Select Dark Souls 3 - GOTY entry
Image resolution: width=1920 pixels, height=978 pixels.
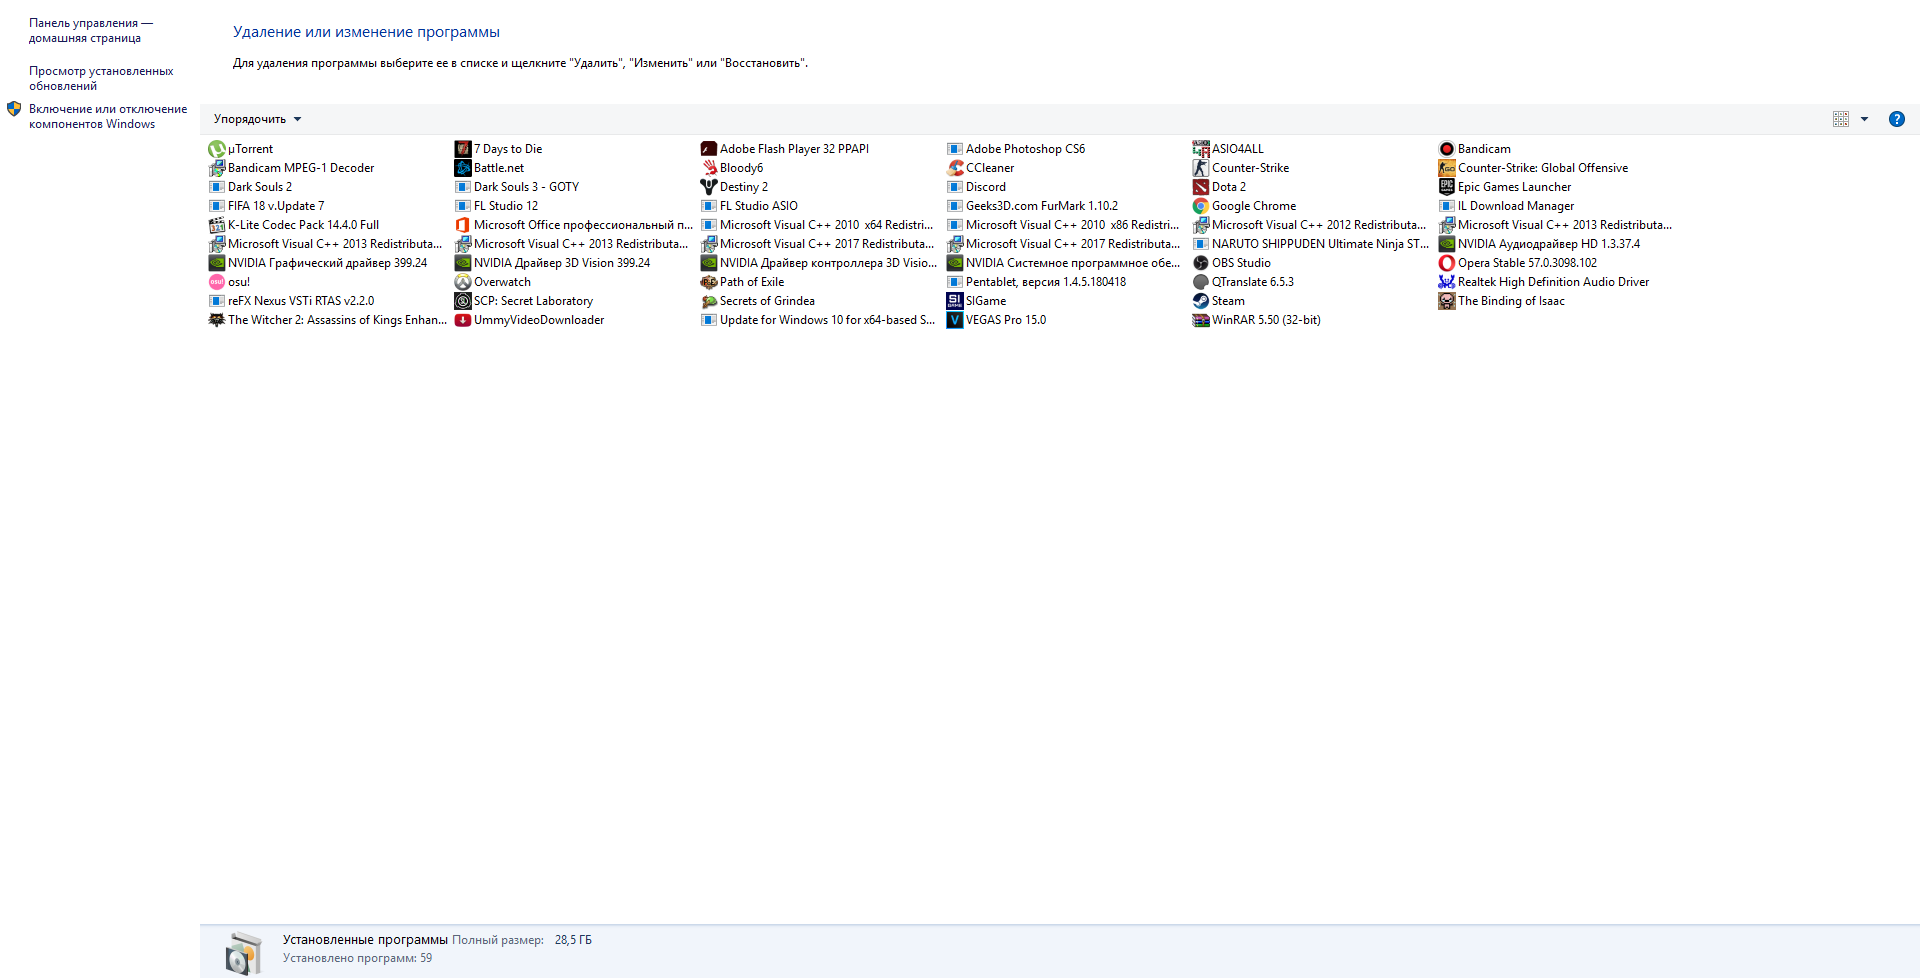[517, 187]
